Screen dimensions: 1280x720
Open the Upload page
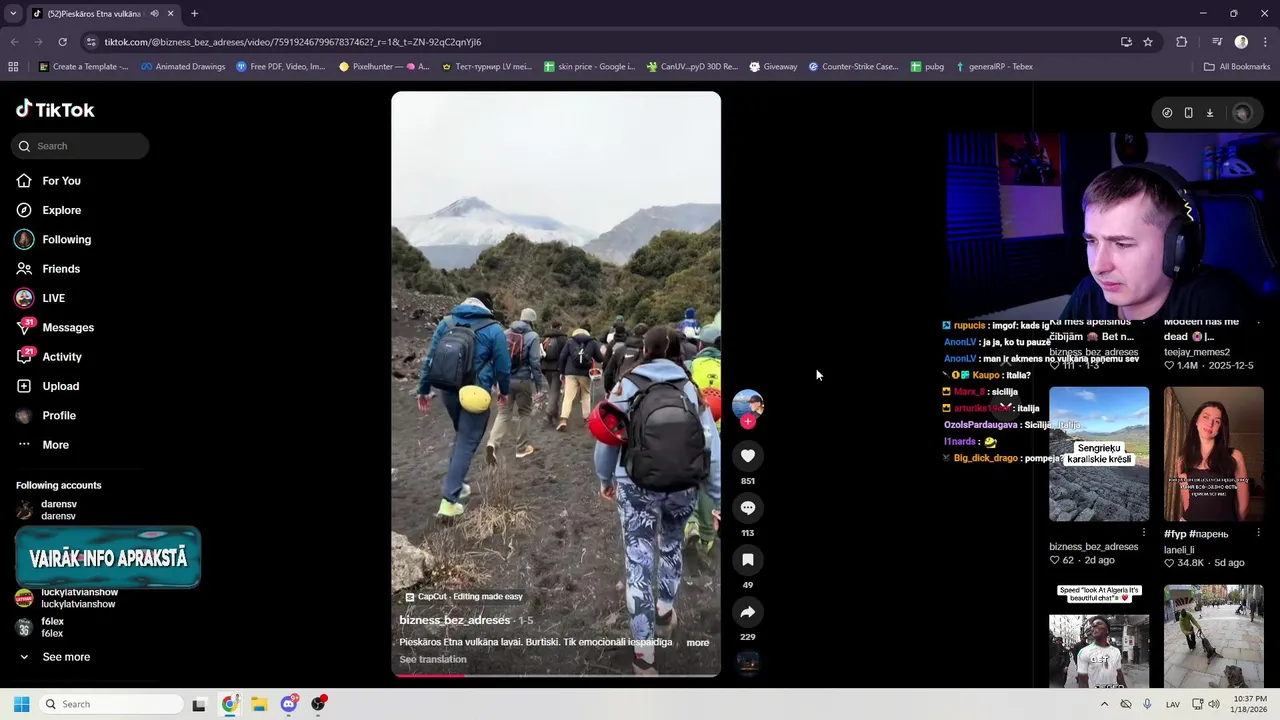(60, 386)
